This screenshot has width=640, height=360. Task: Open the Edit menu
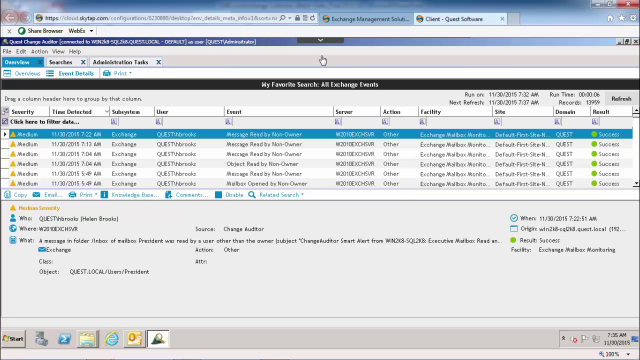pos(21,51)
